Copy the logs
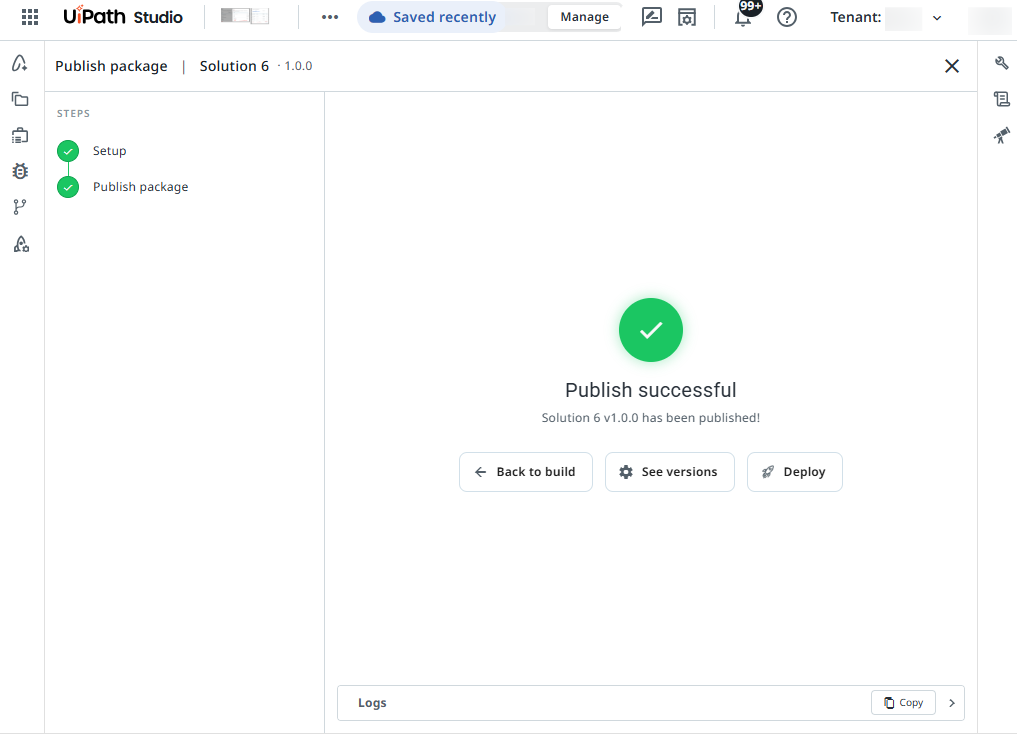This screenshot has width=1017, height=746. coord(903,703)
